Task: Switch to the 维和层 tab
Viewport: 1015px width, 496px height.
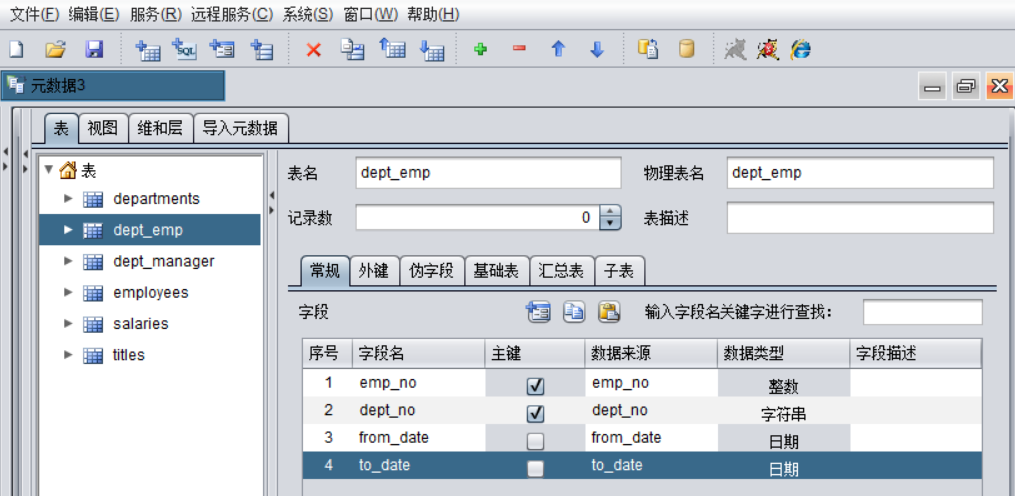Action: pyautogui.click(x=161, y=128)
